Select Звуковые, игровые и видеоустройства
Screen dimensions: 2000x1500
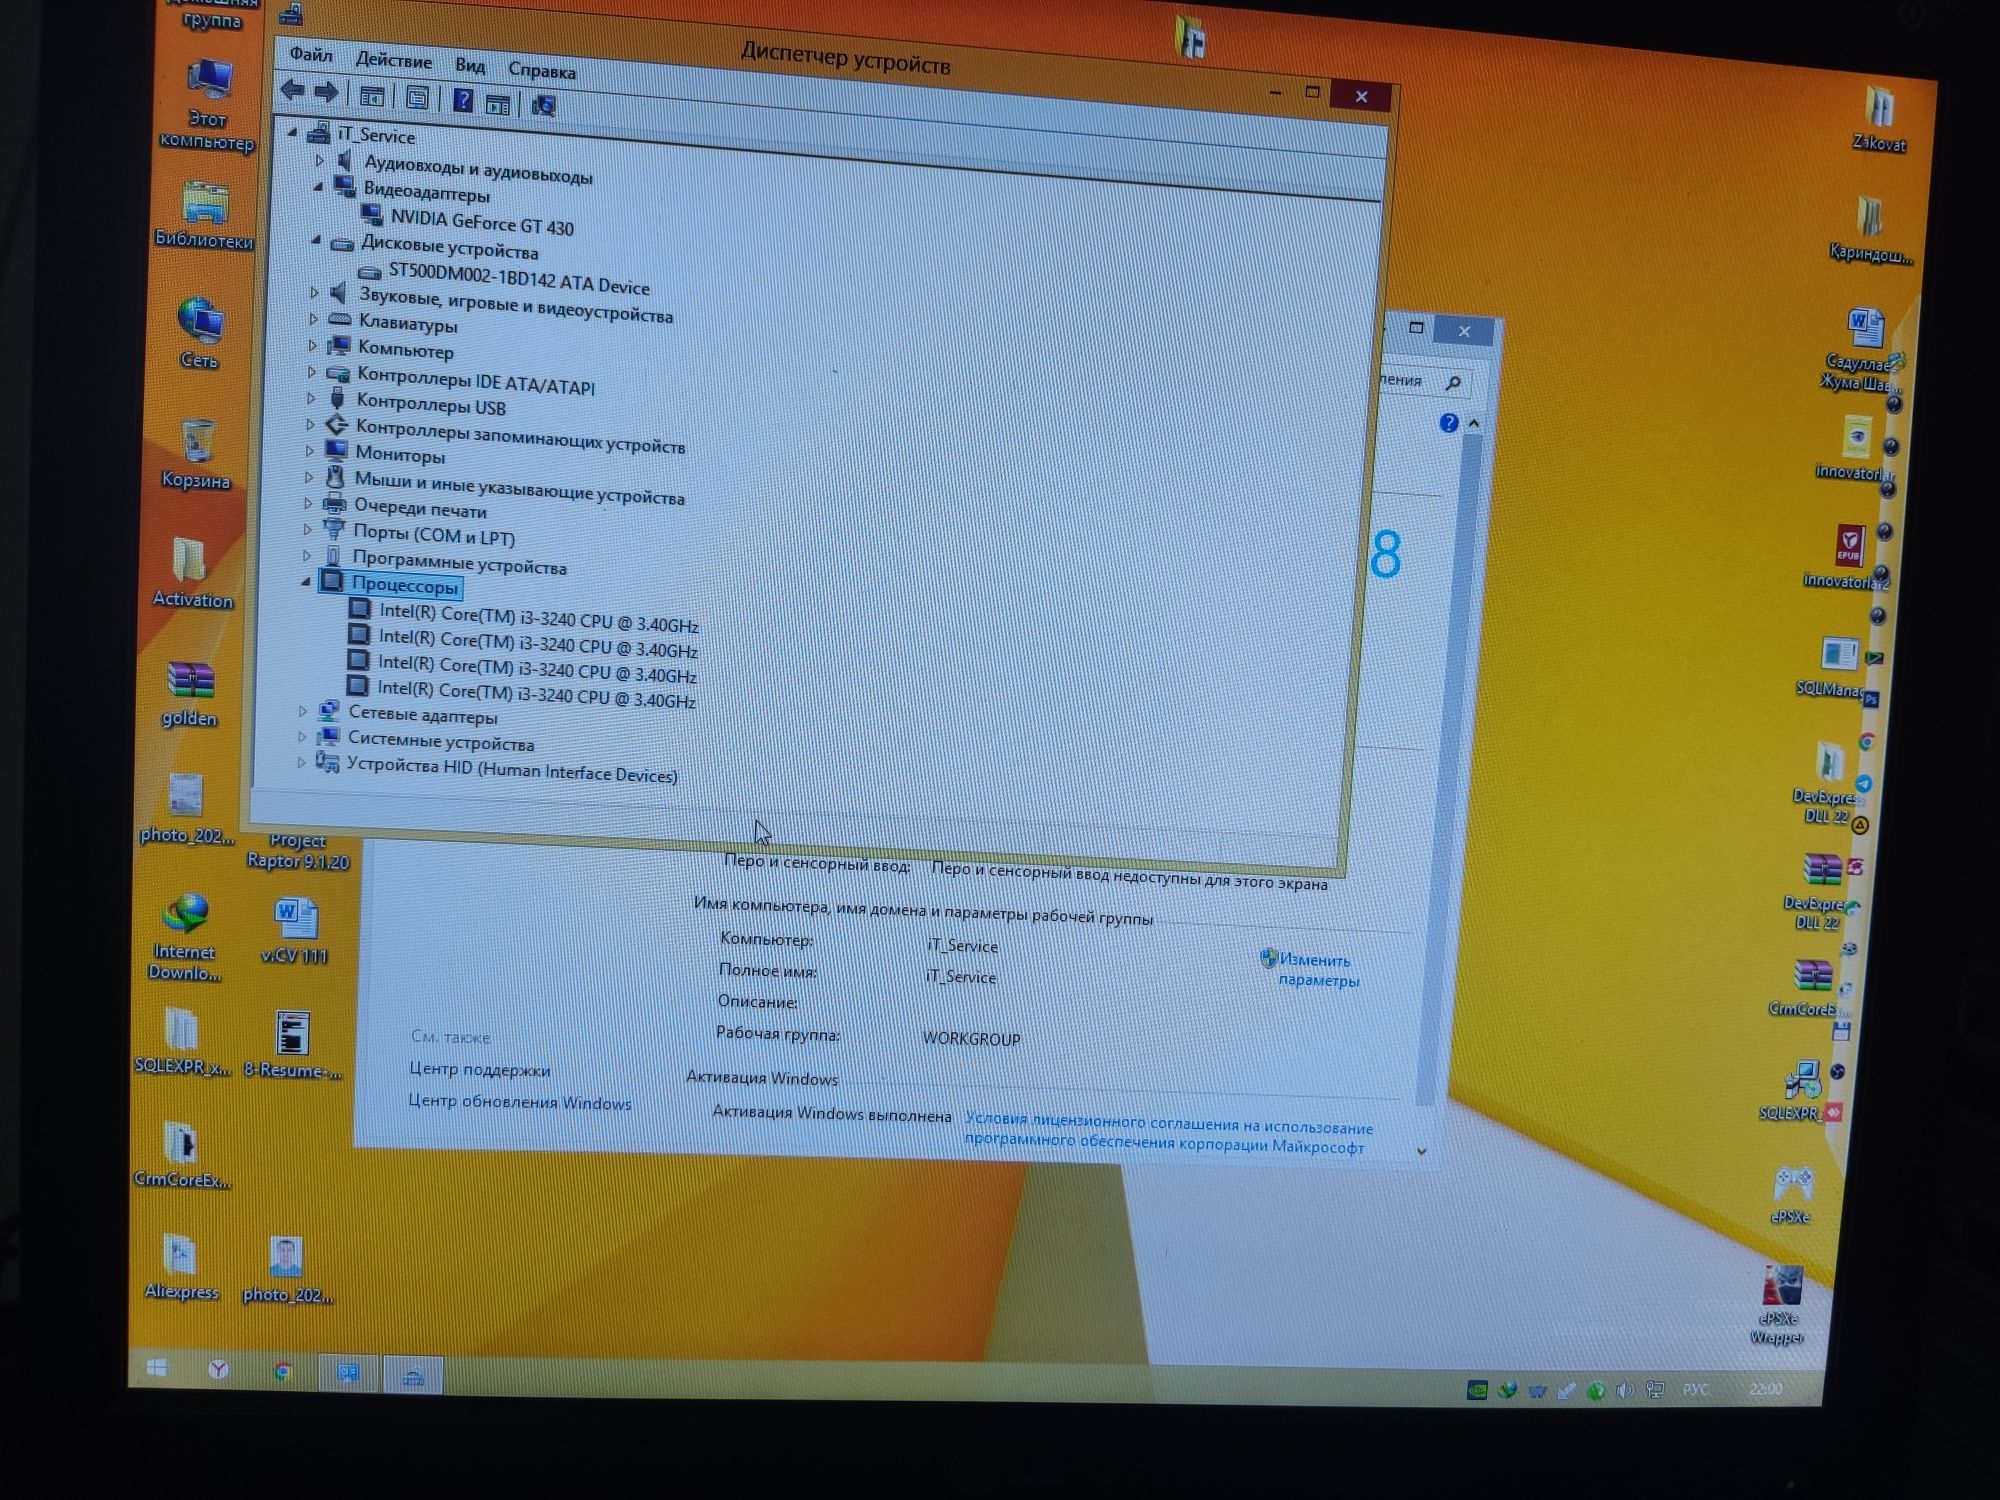[x=515, y=305]
